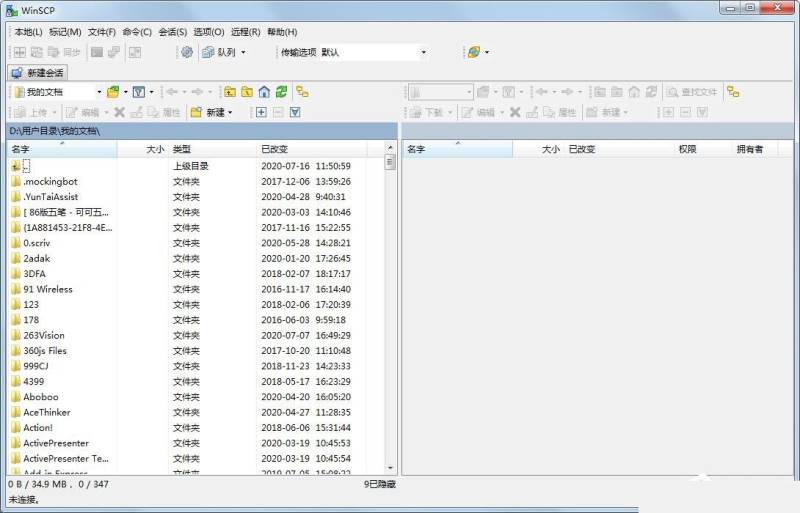Viewport: 800px width, 513px height.
Task: Open the 命令(C) menu
Action: coord(137,32)
